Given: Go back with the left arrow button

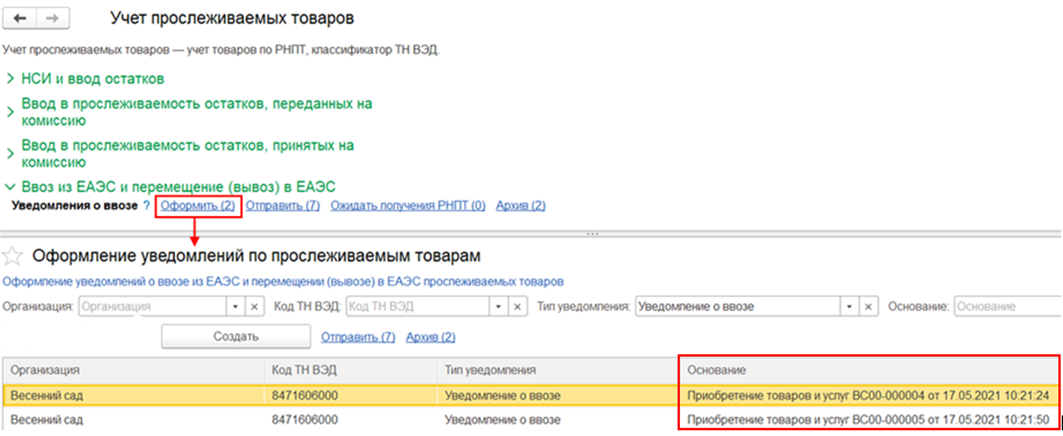Looking at the screenshot, I should click(x=19, y=18).
